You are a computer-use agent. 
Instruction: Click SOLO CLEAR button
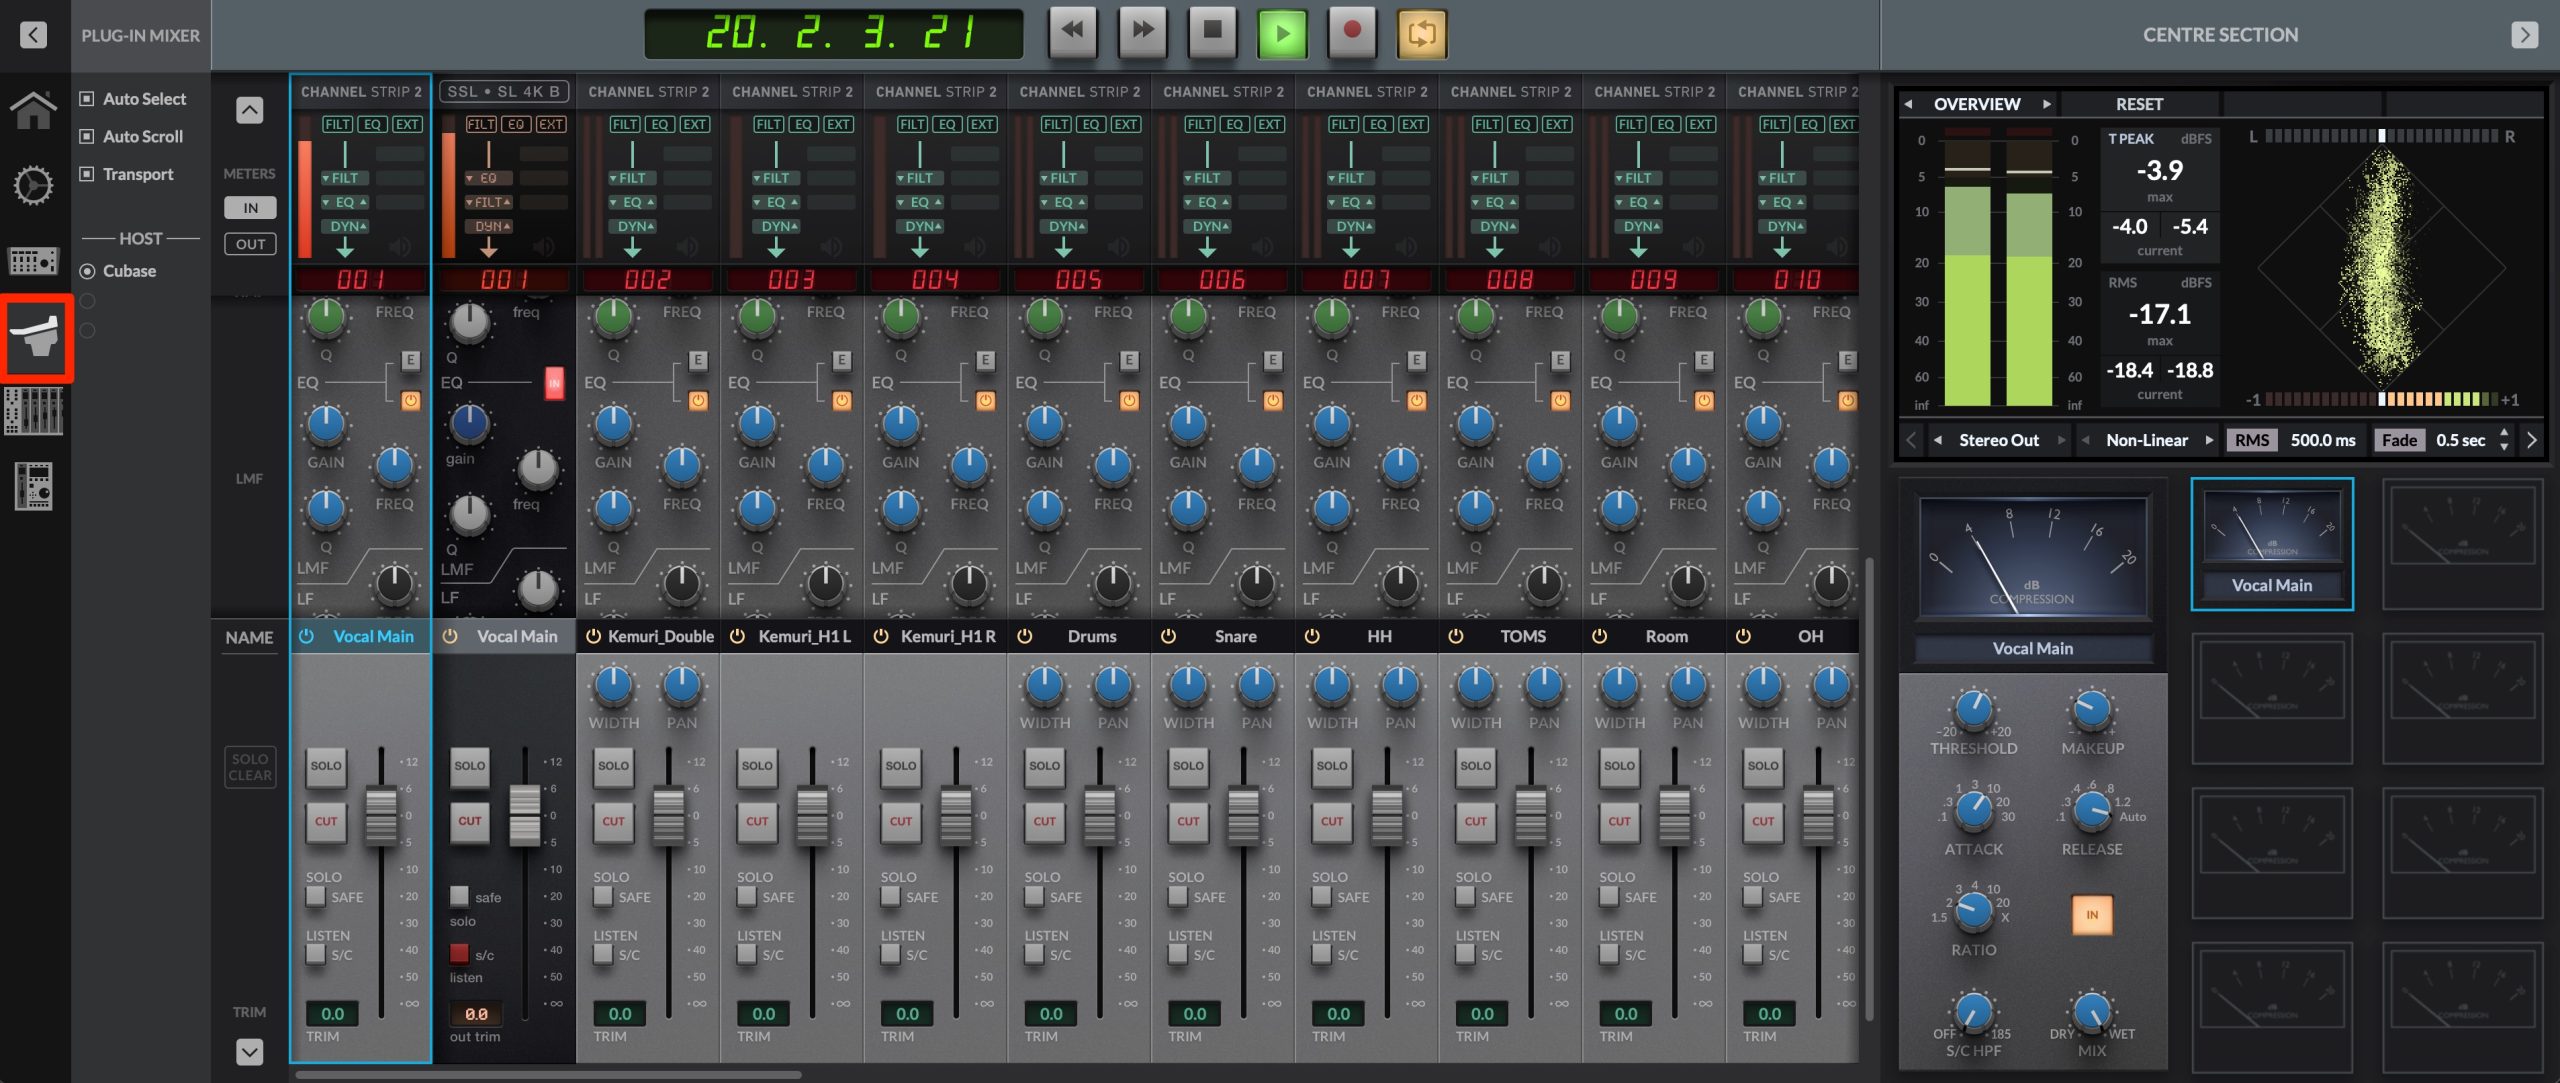click(250, 767)
